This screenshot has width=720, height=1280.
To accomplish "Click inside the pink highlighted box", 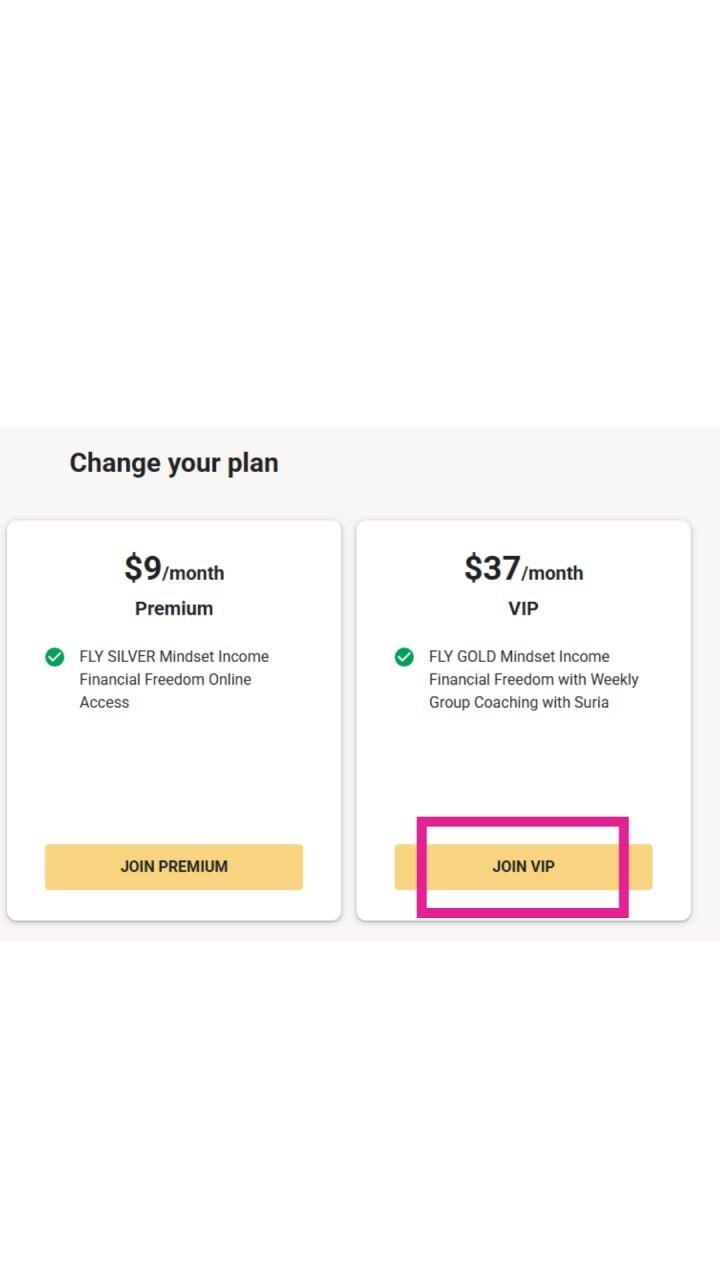I will (x=523, y=866).
